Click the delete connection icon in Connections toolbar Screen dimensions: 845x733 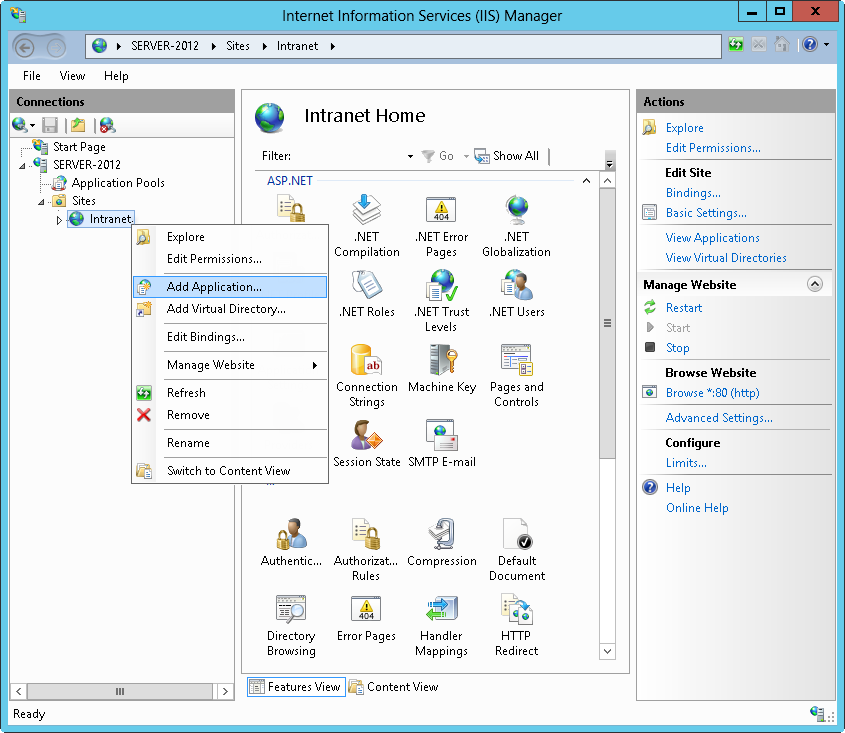pos(107,125)
